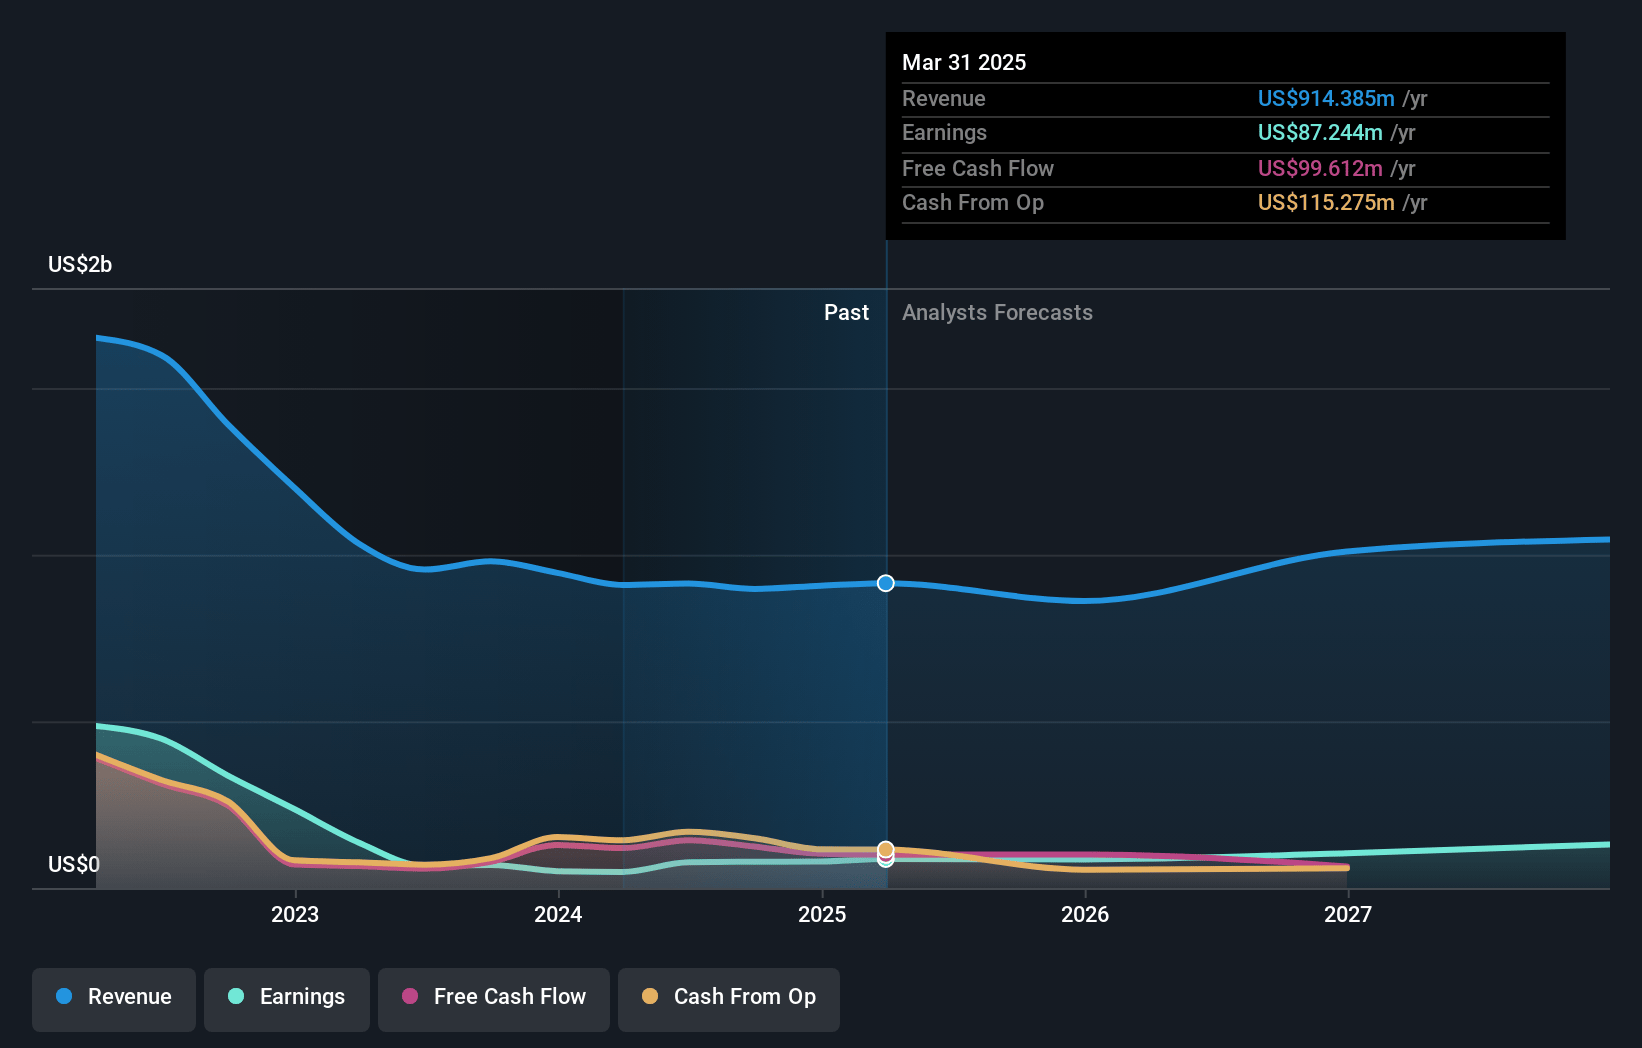Screen dimensions: 1642x1048
Task: Click the 2026 x-axis label
Action: coord(1085,914)
